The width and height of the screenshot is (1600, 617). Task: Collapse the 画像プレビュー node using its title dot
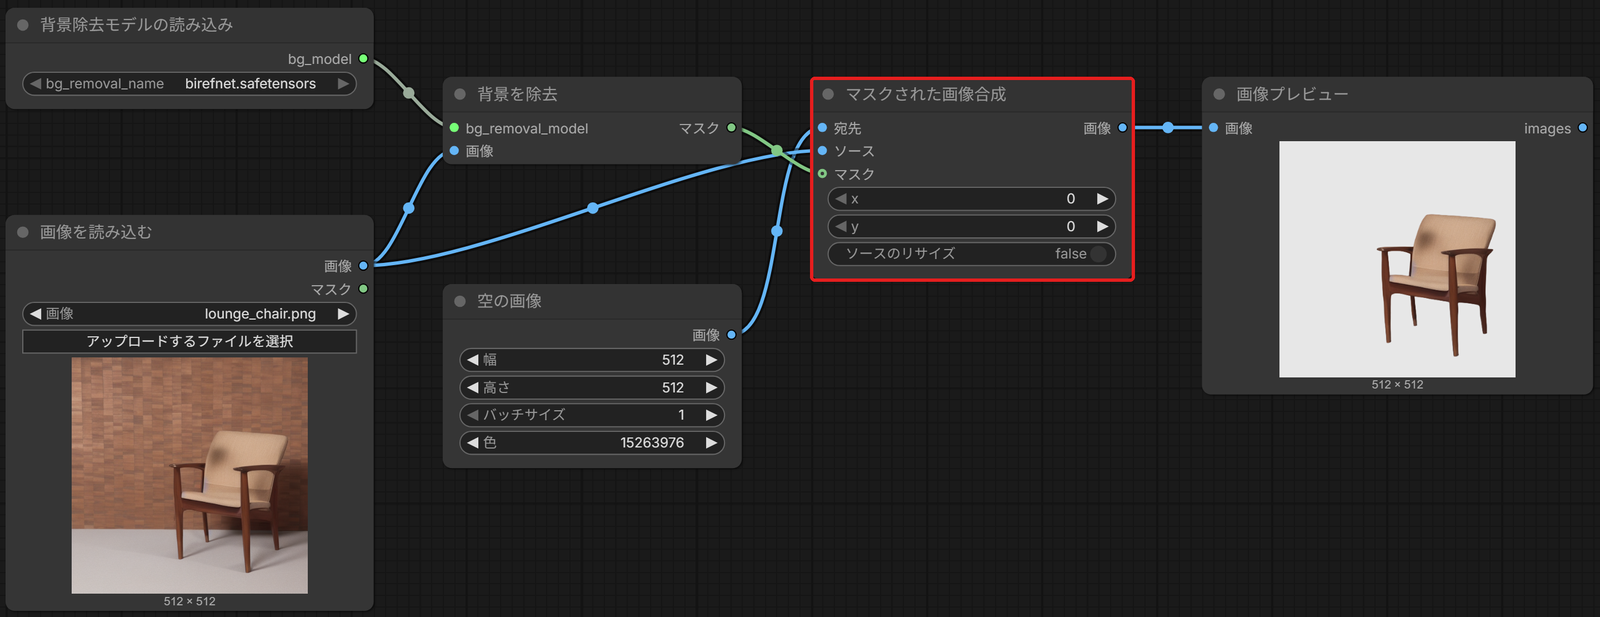coord(1219,94)
